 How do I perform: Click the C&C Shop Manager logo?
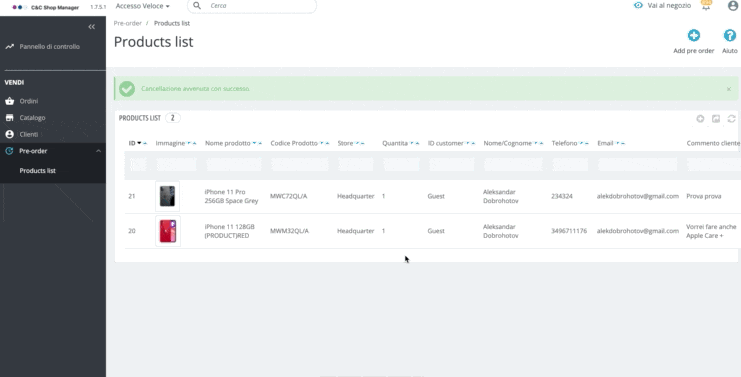click(x=45, y=7)
